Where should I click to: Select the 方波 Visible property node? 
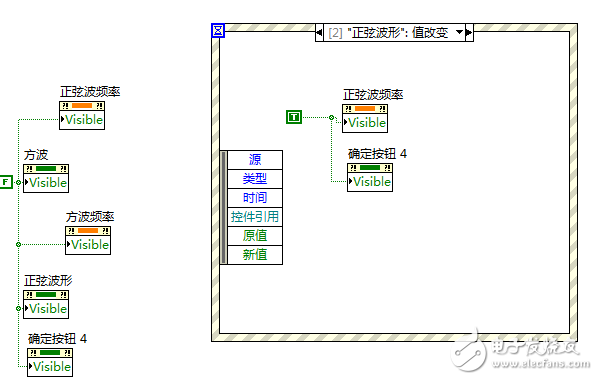(46, 178)
